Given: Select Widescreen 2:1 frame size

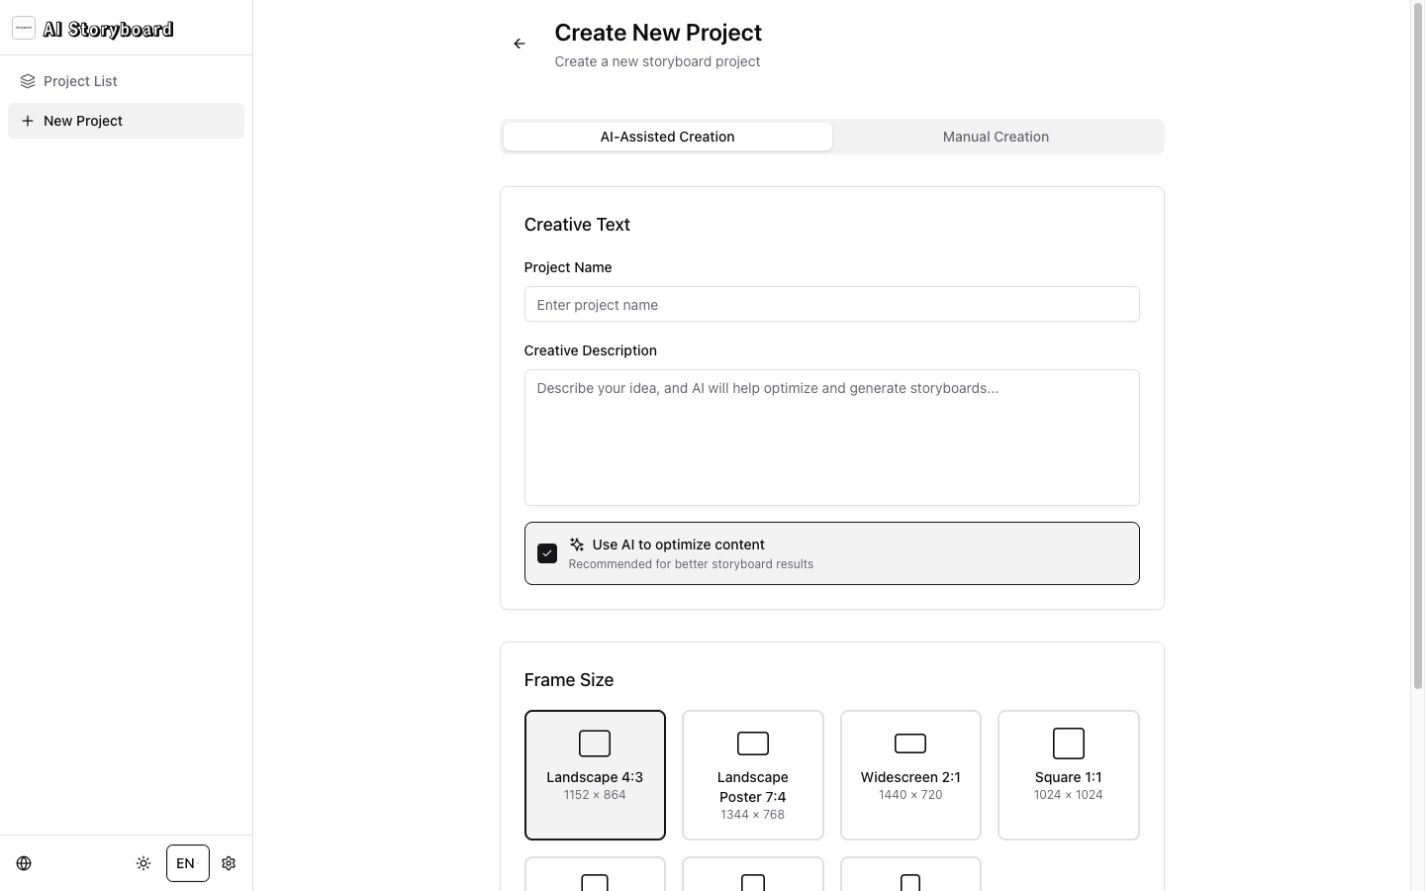Looking at the screenshot, I should tap(911, 776).
